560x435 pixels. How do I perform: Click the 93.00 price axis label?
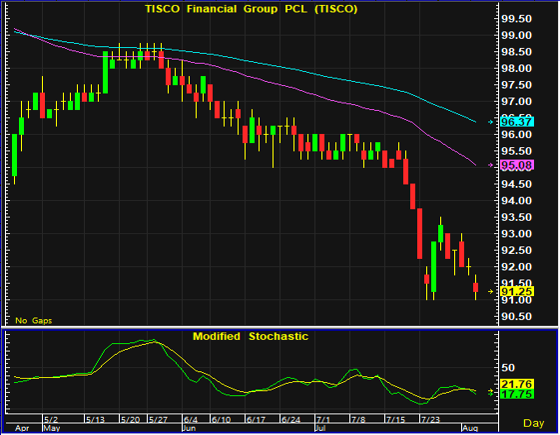point(516,234)
